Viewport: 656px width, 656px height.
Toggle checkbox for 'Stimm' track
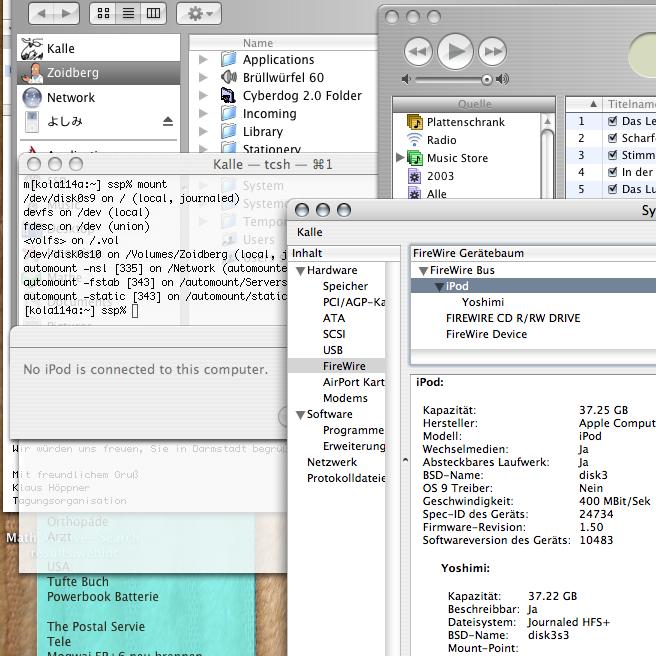(x=612, y=155)
